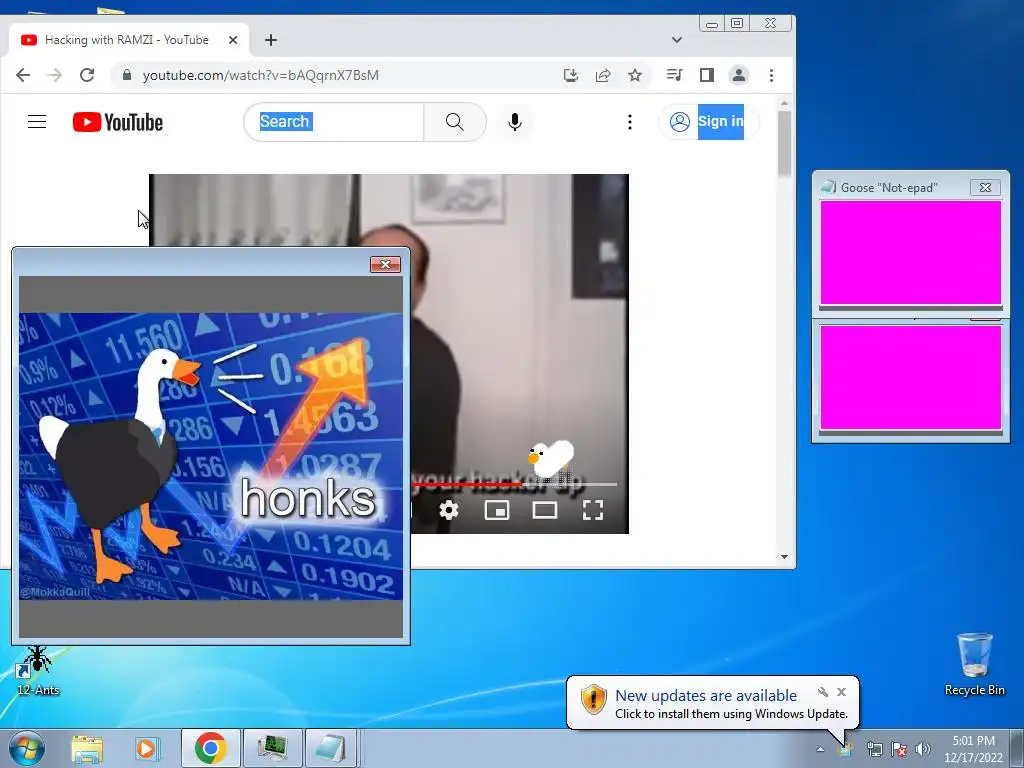
Task: Click the YouTube search input field
Action: (x=334, y=121)
